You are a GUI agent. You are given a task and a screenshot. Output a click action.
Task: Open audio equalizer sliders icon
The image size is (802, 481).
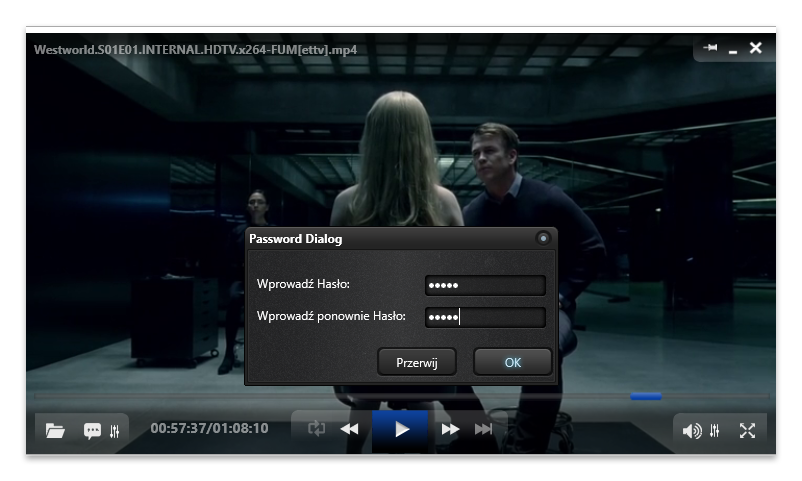715,431
